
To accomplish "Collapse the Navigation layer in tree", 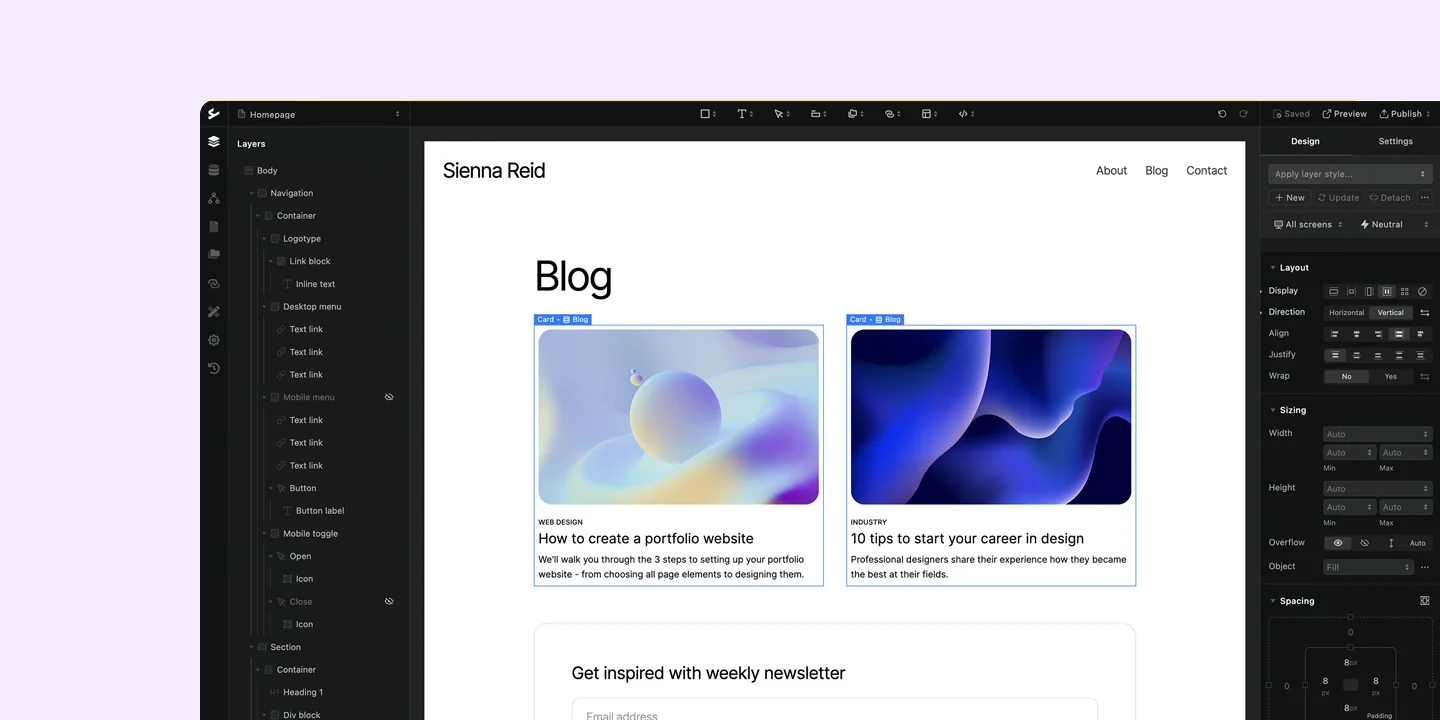I will (x=252, y=193).
